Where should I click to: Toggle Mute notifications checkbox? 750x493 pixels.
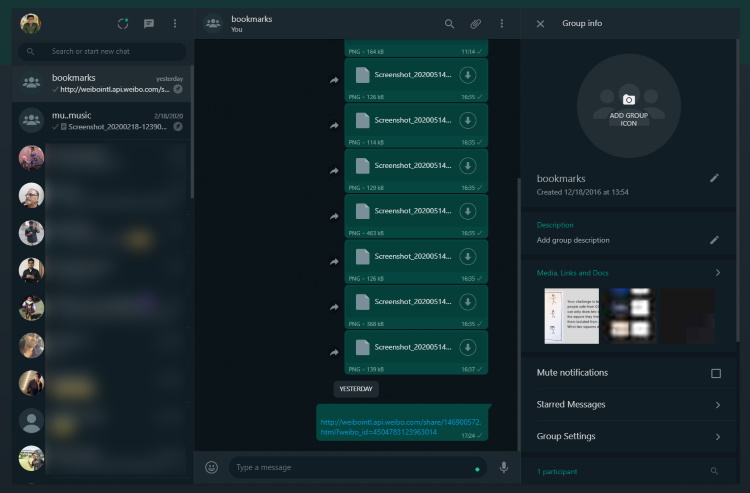point(715,373)
